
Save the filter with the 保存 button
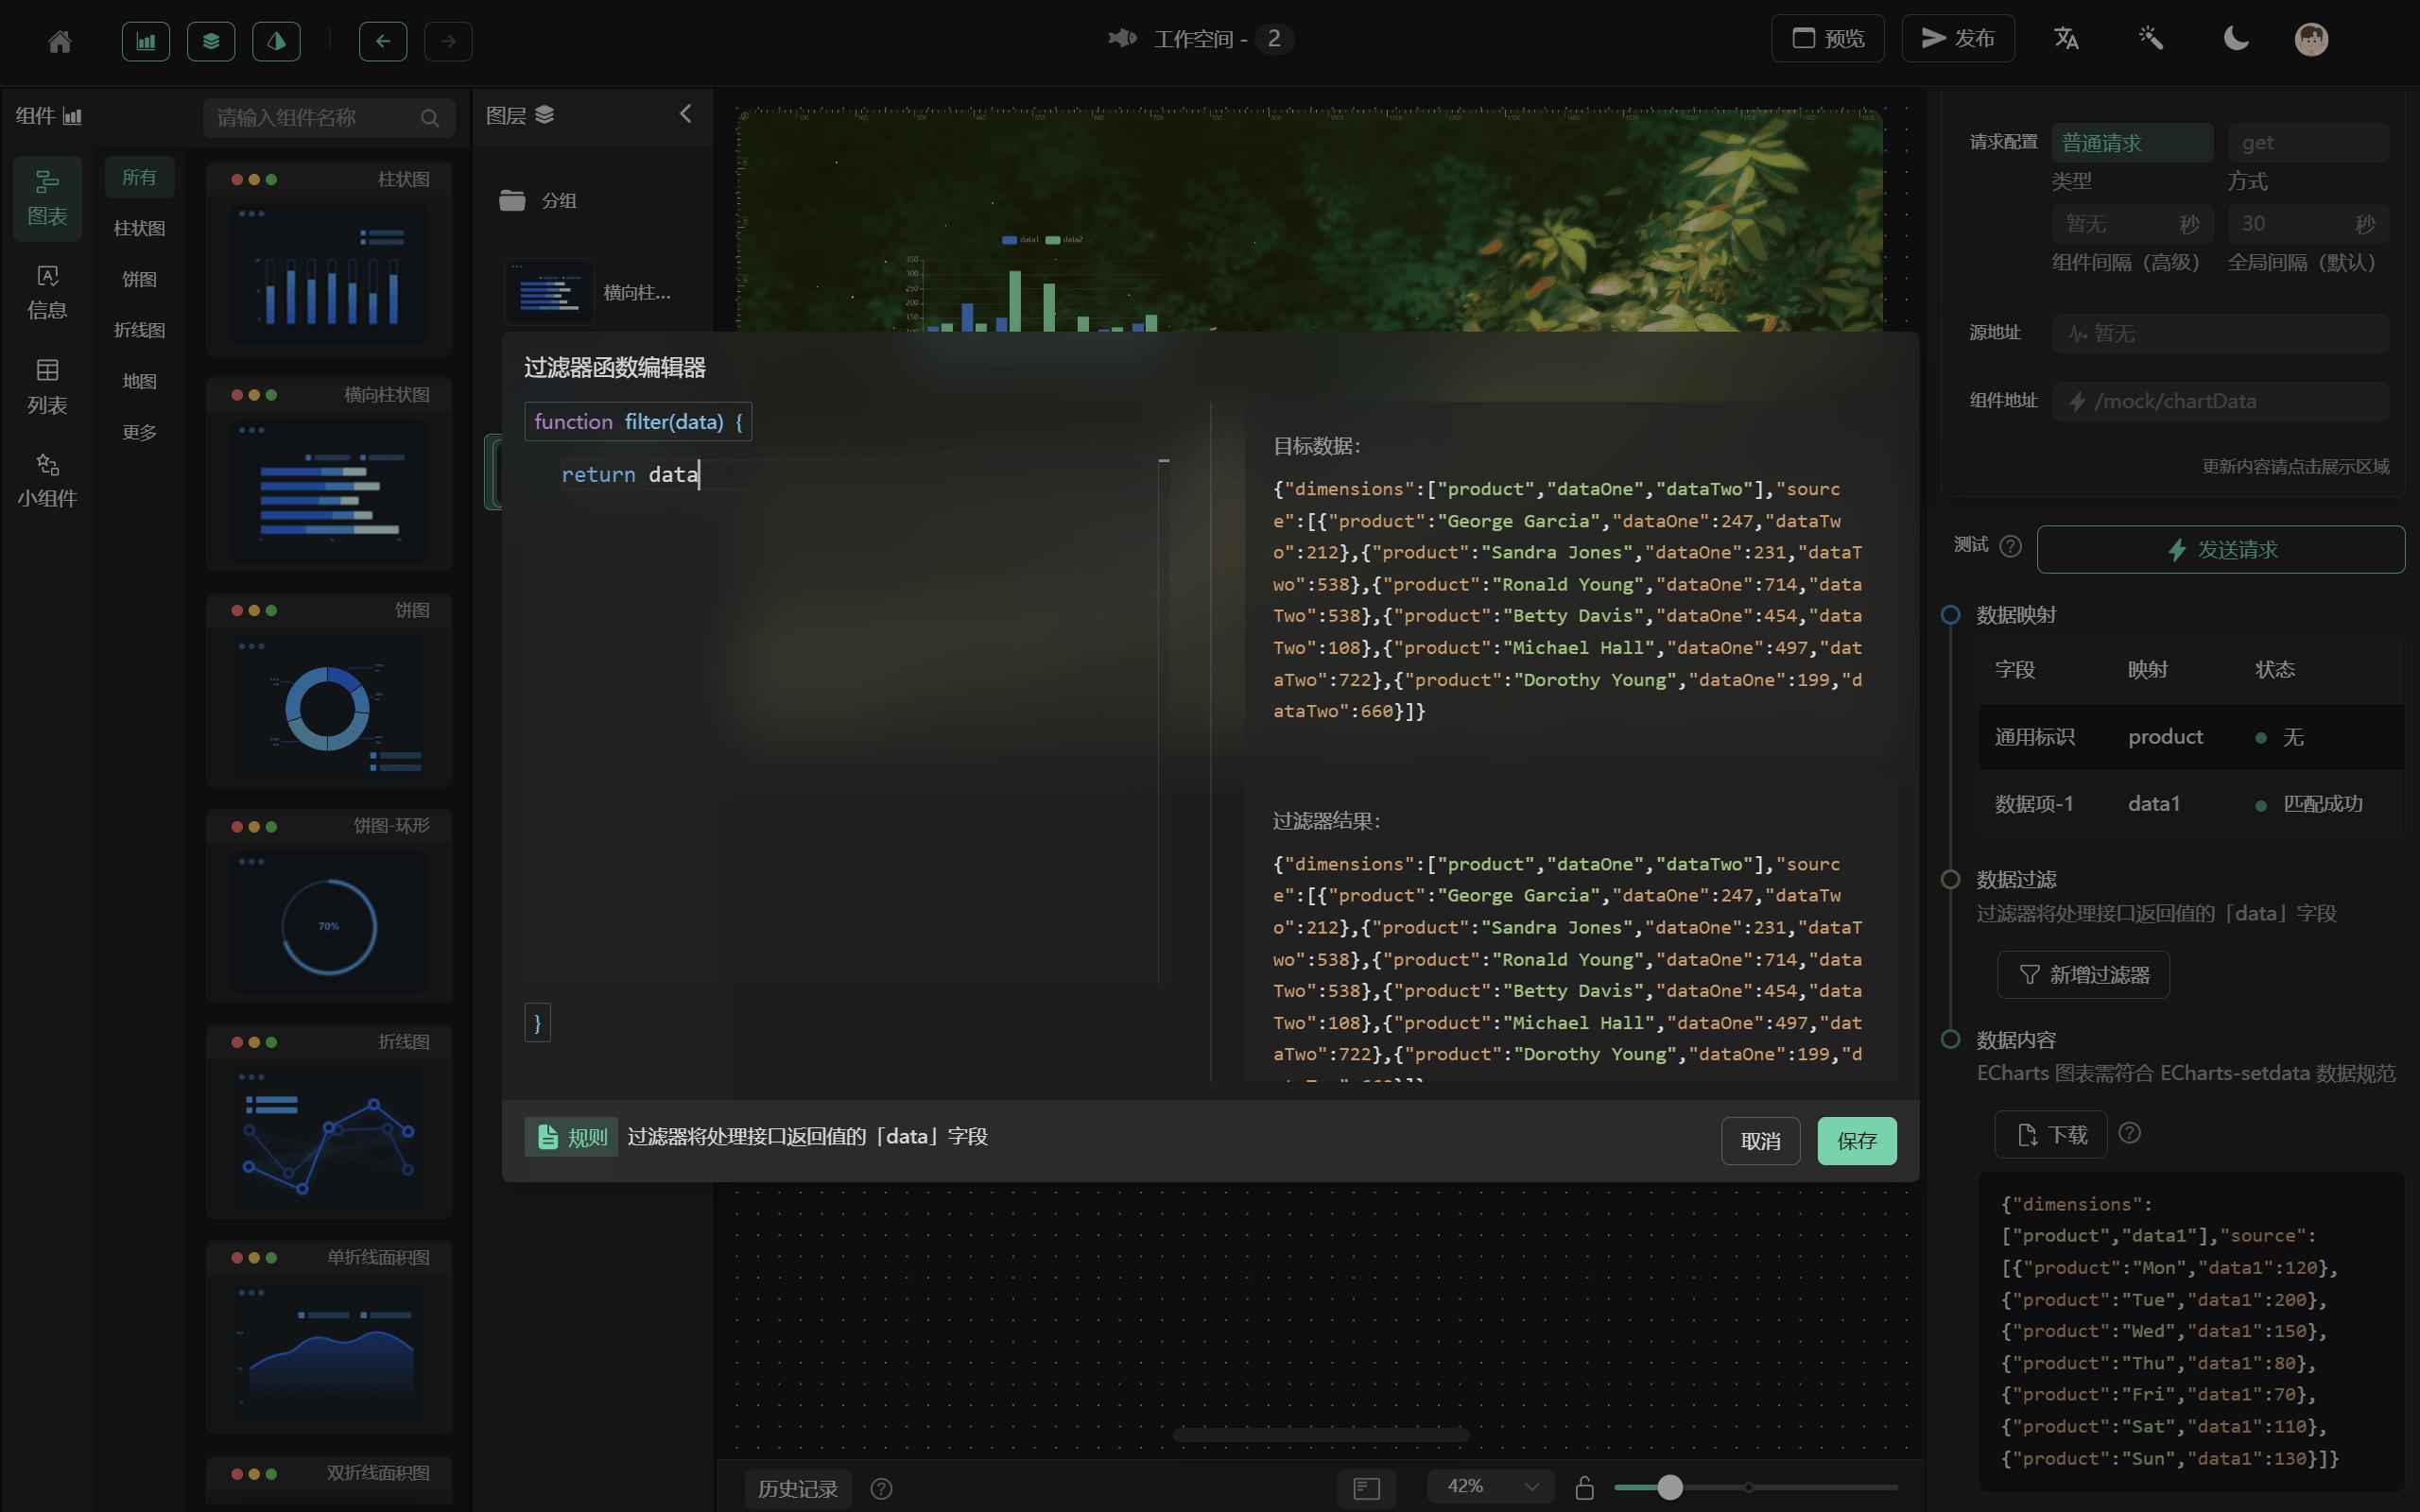pyautogui.click(x=1856, y=1140)
